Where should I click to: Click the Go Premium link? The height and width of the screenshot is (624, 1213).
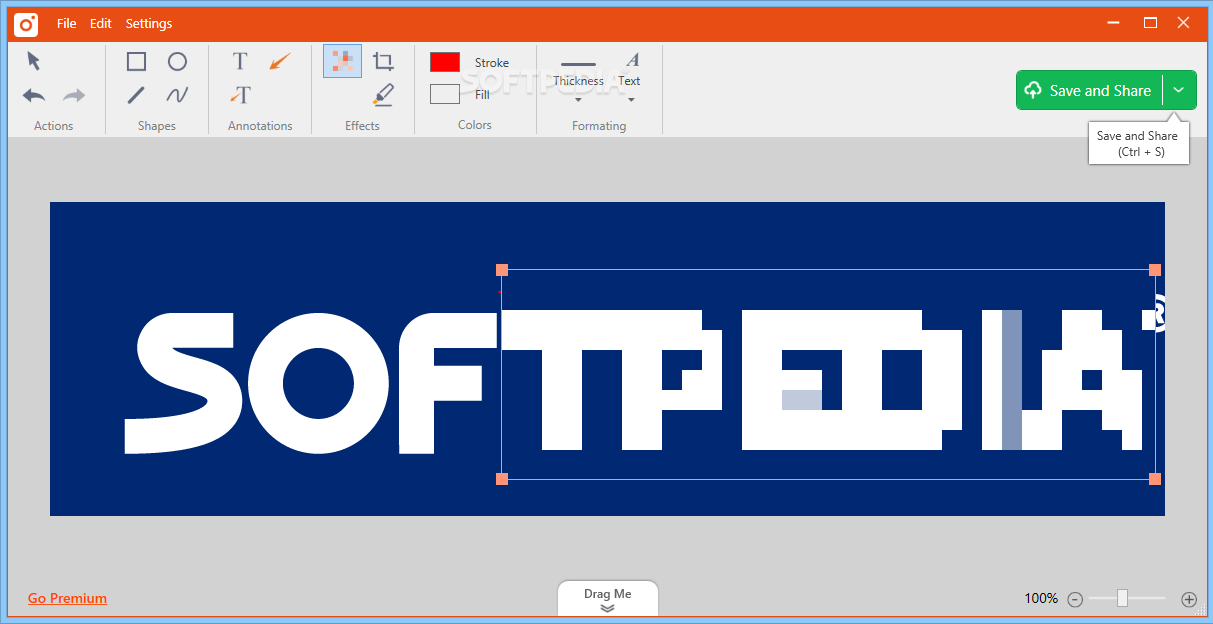[67, 598]
